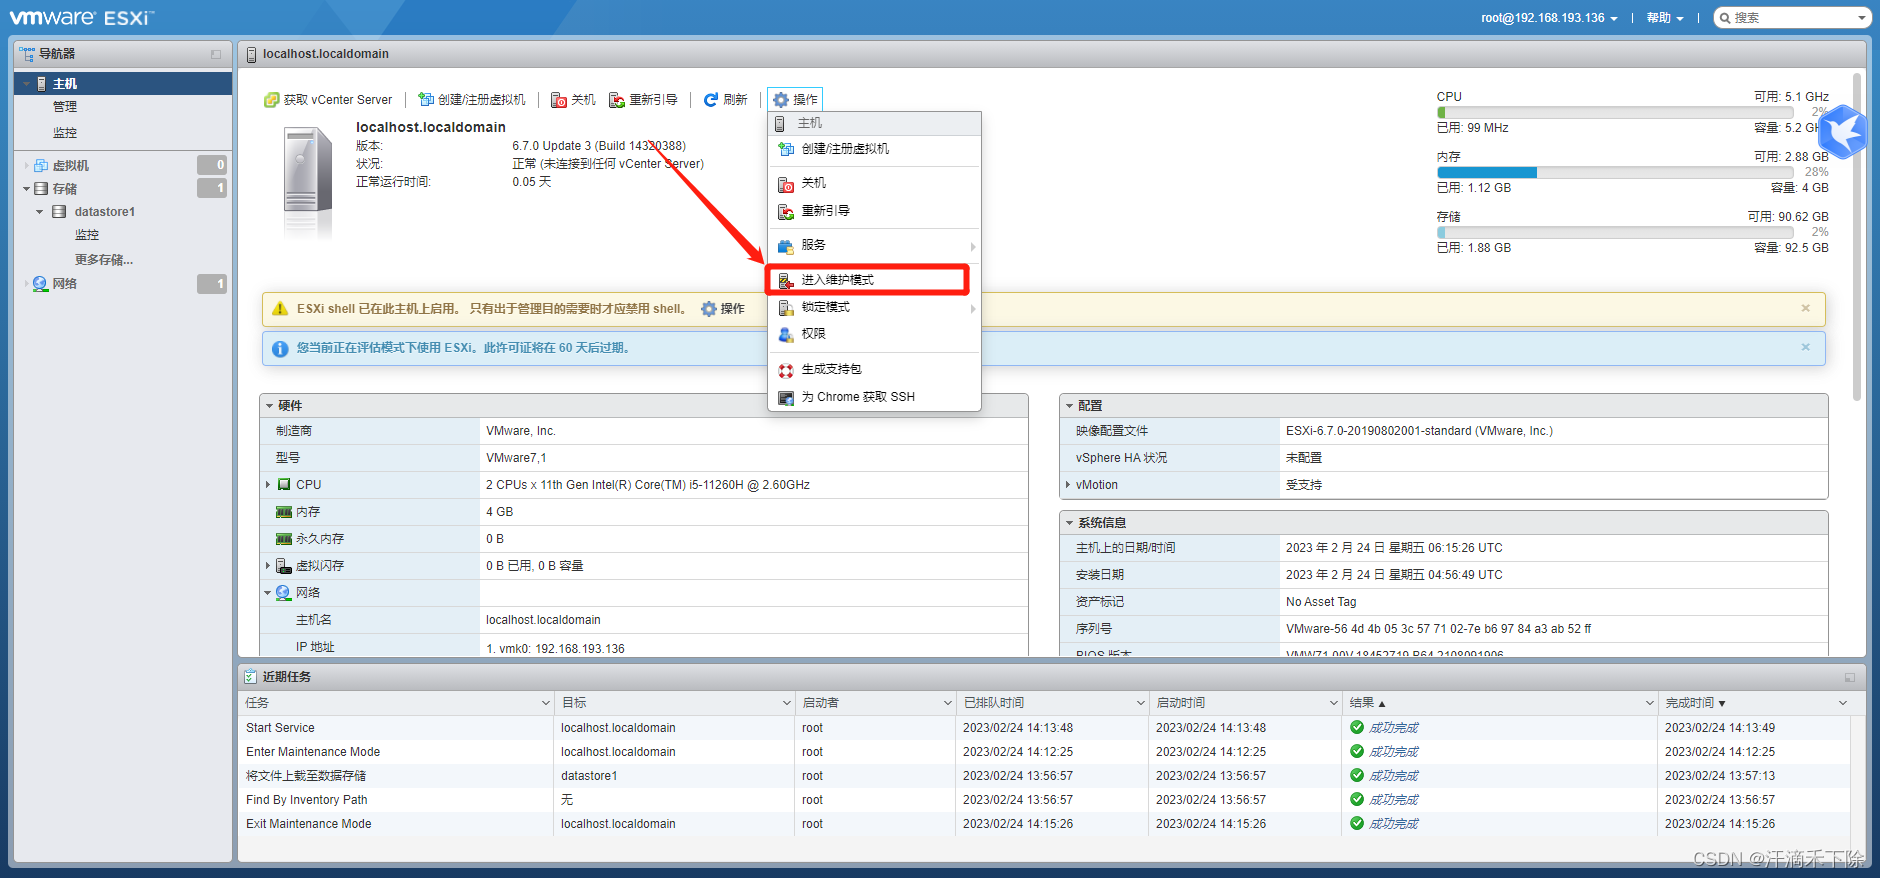The image size is (1880, 878).
Task: Expand the 虚拟机 navigator node
Action: pyautogui.click(x=26, y=166)
